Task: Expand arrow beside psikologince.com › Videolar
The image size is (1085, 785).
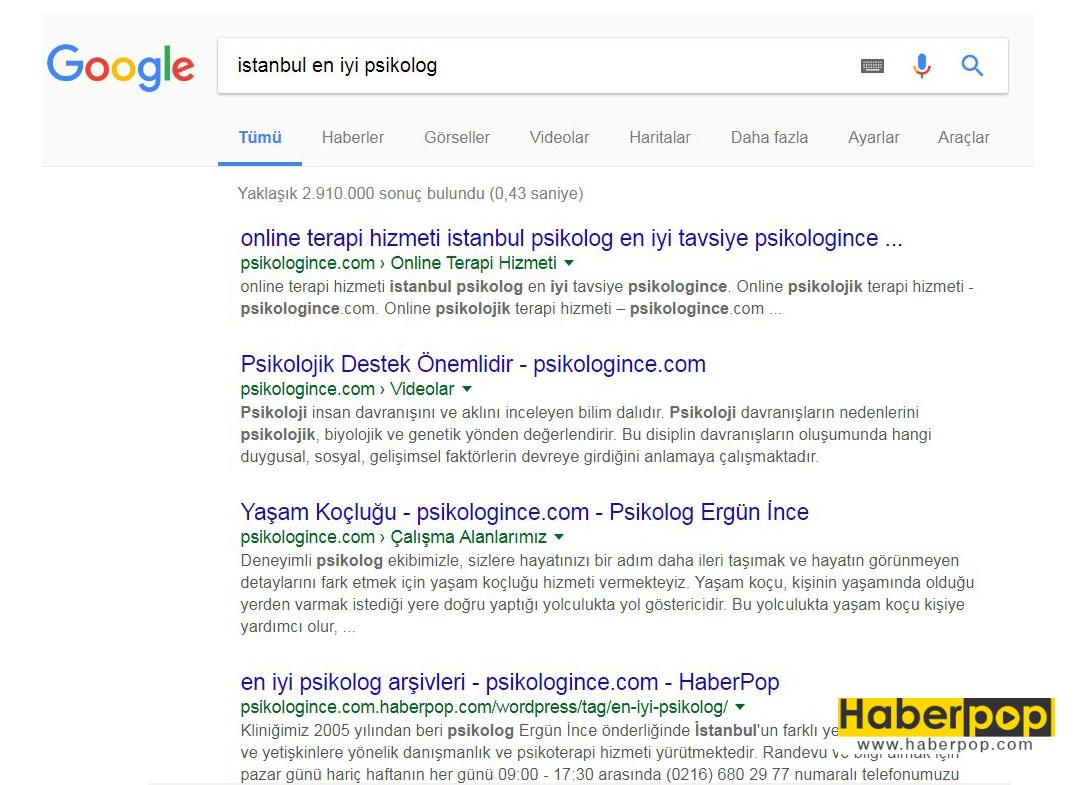Action: tap(467, 389)
